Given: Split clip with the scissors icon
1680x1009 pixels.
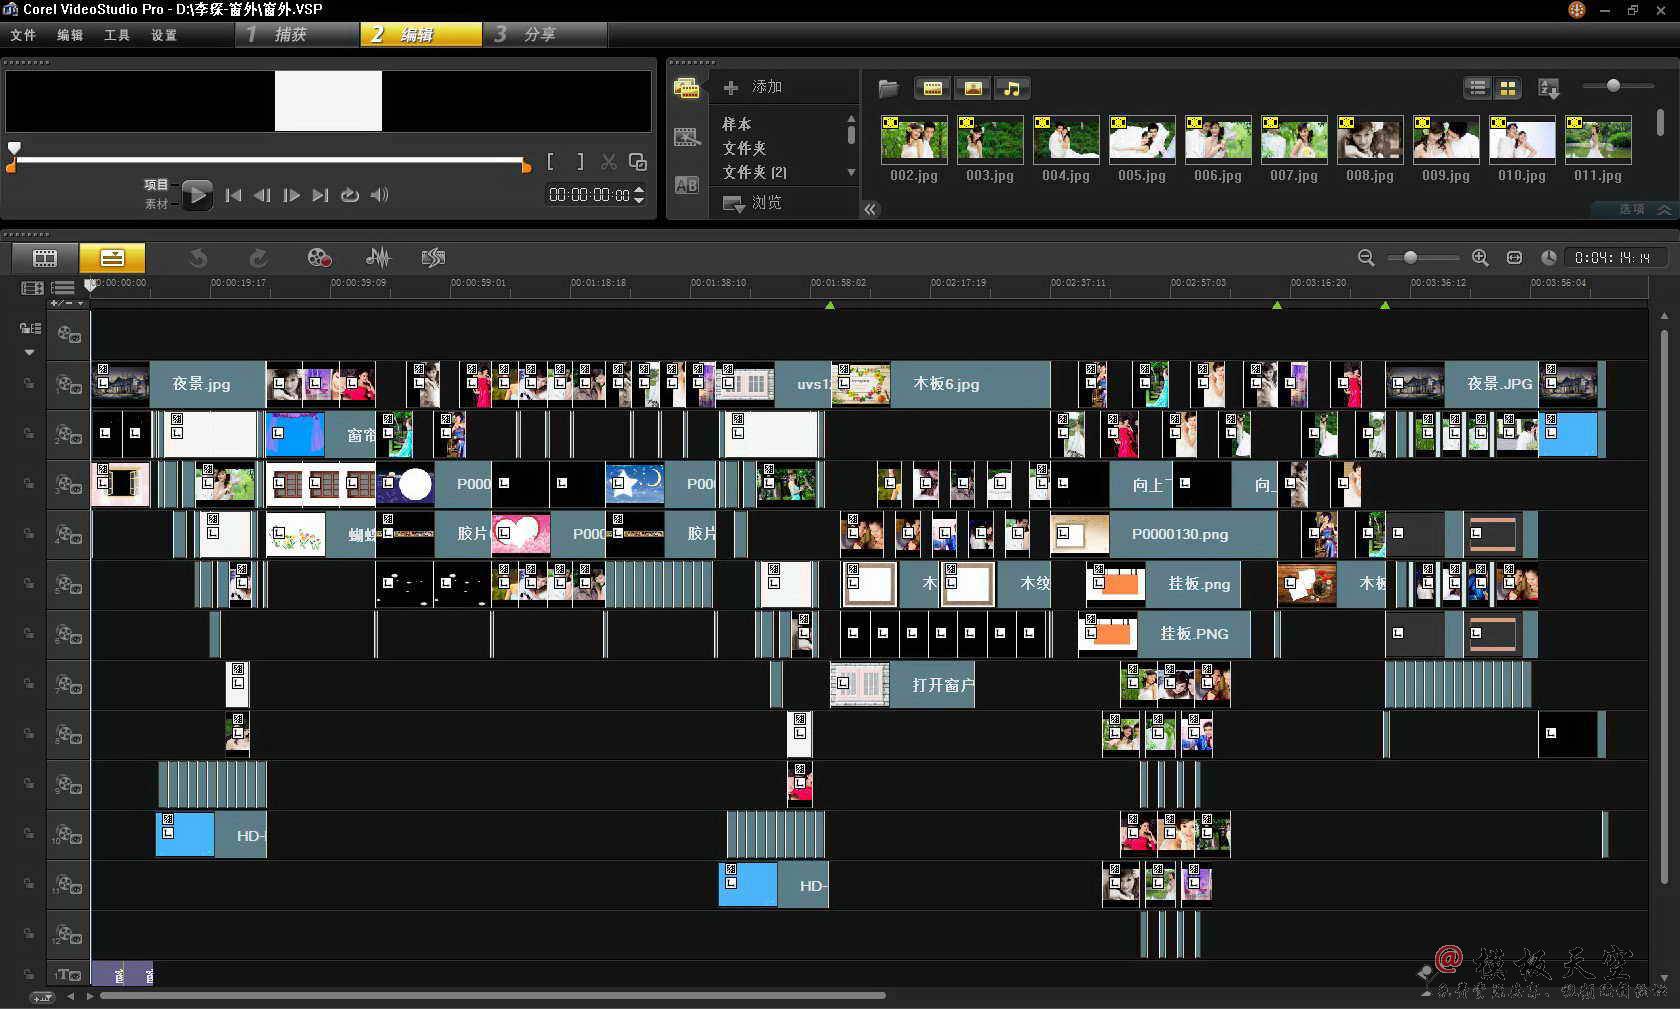Looking at the screenshot, I should pyautogui.click(x=608, y=162).
